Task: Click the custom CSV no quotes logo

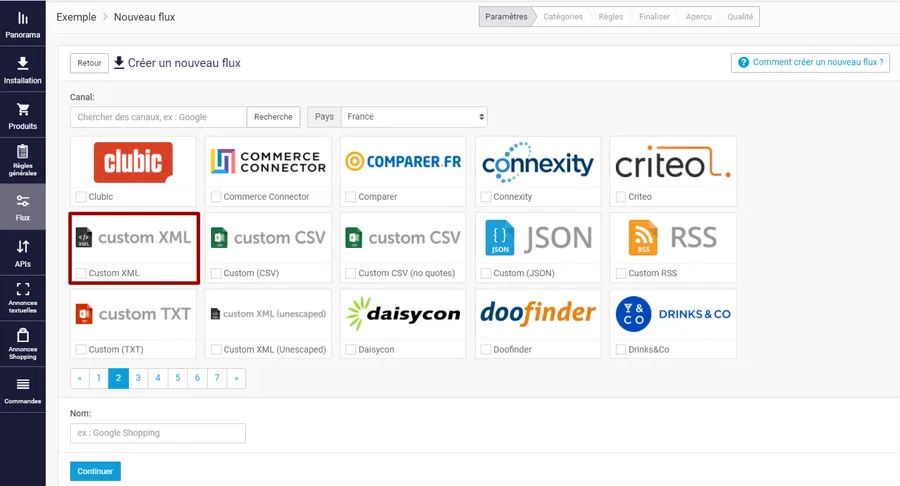Action: (403, 238)
